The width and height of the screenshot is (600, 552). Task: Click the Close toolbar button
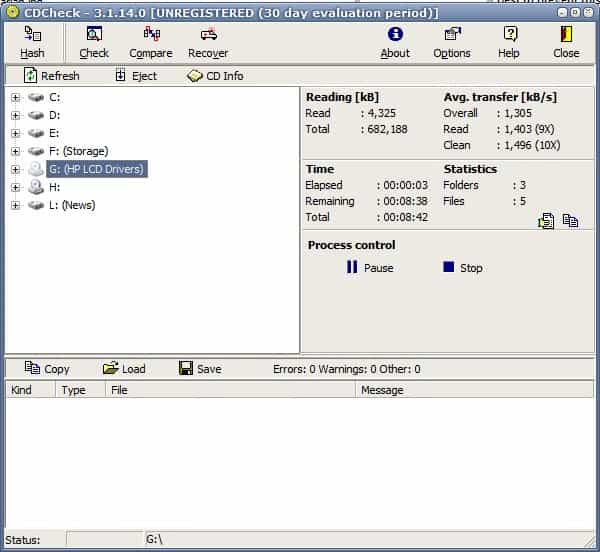[x=566, y=42]
